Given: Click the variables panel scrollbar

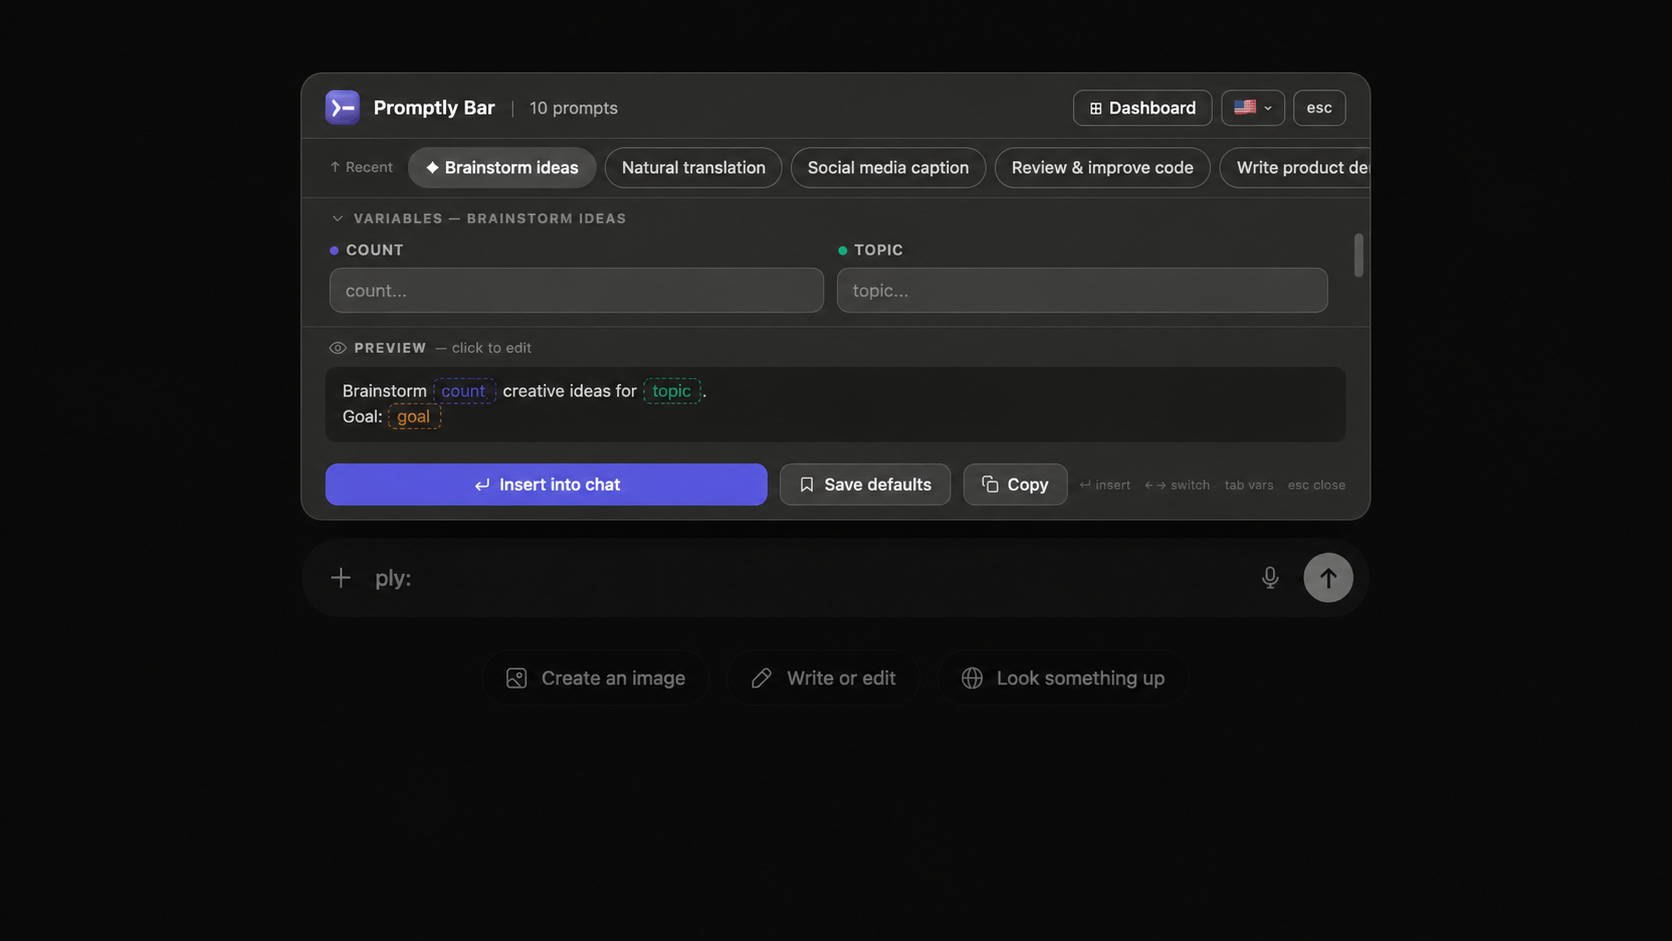Looking at the screenshot, I should point(1358,255).
